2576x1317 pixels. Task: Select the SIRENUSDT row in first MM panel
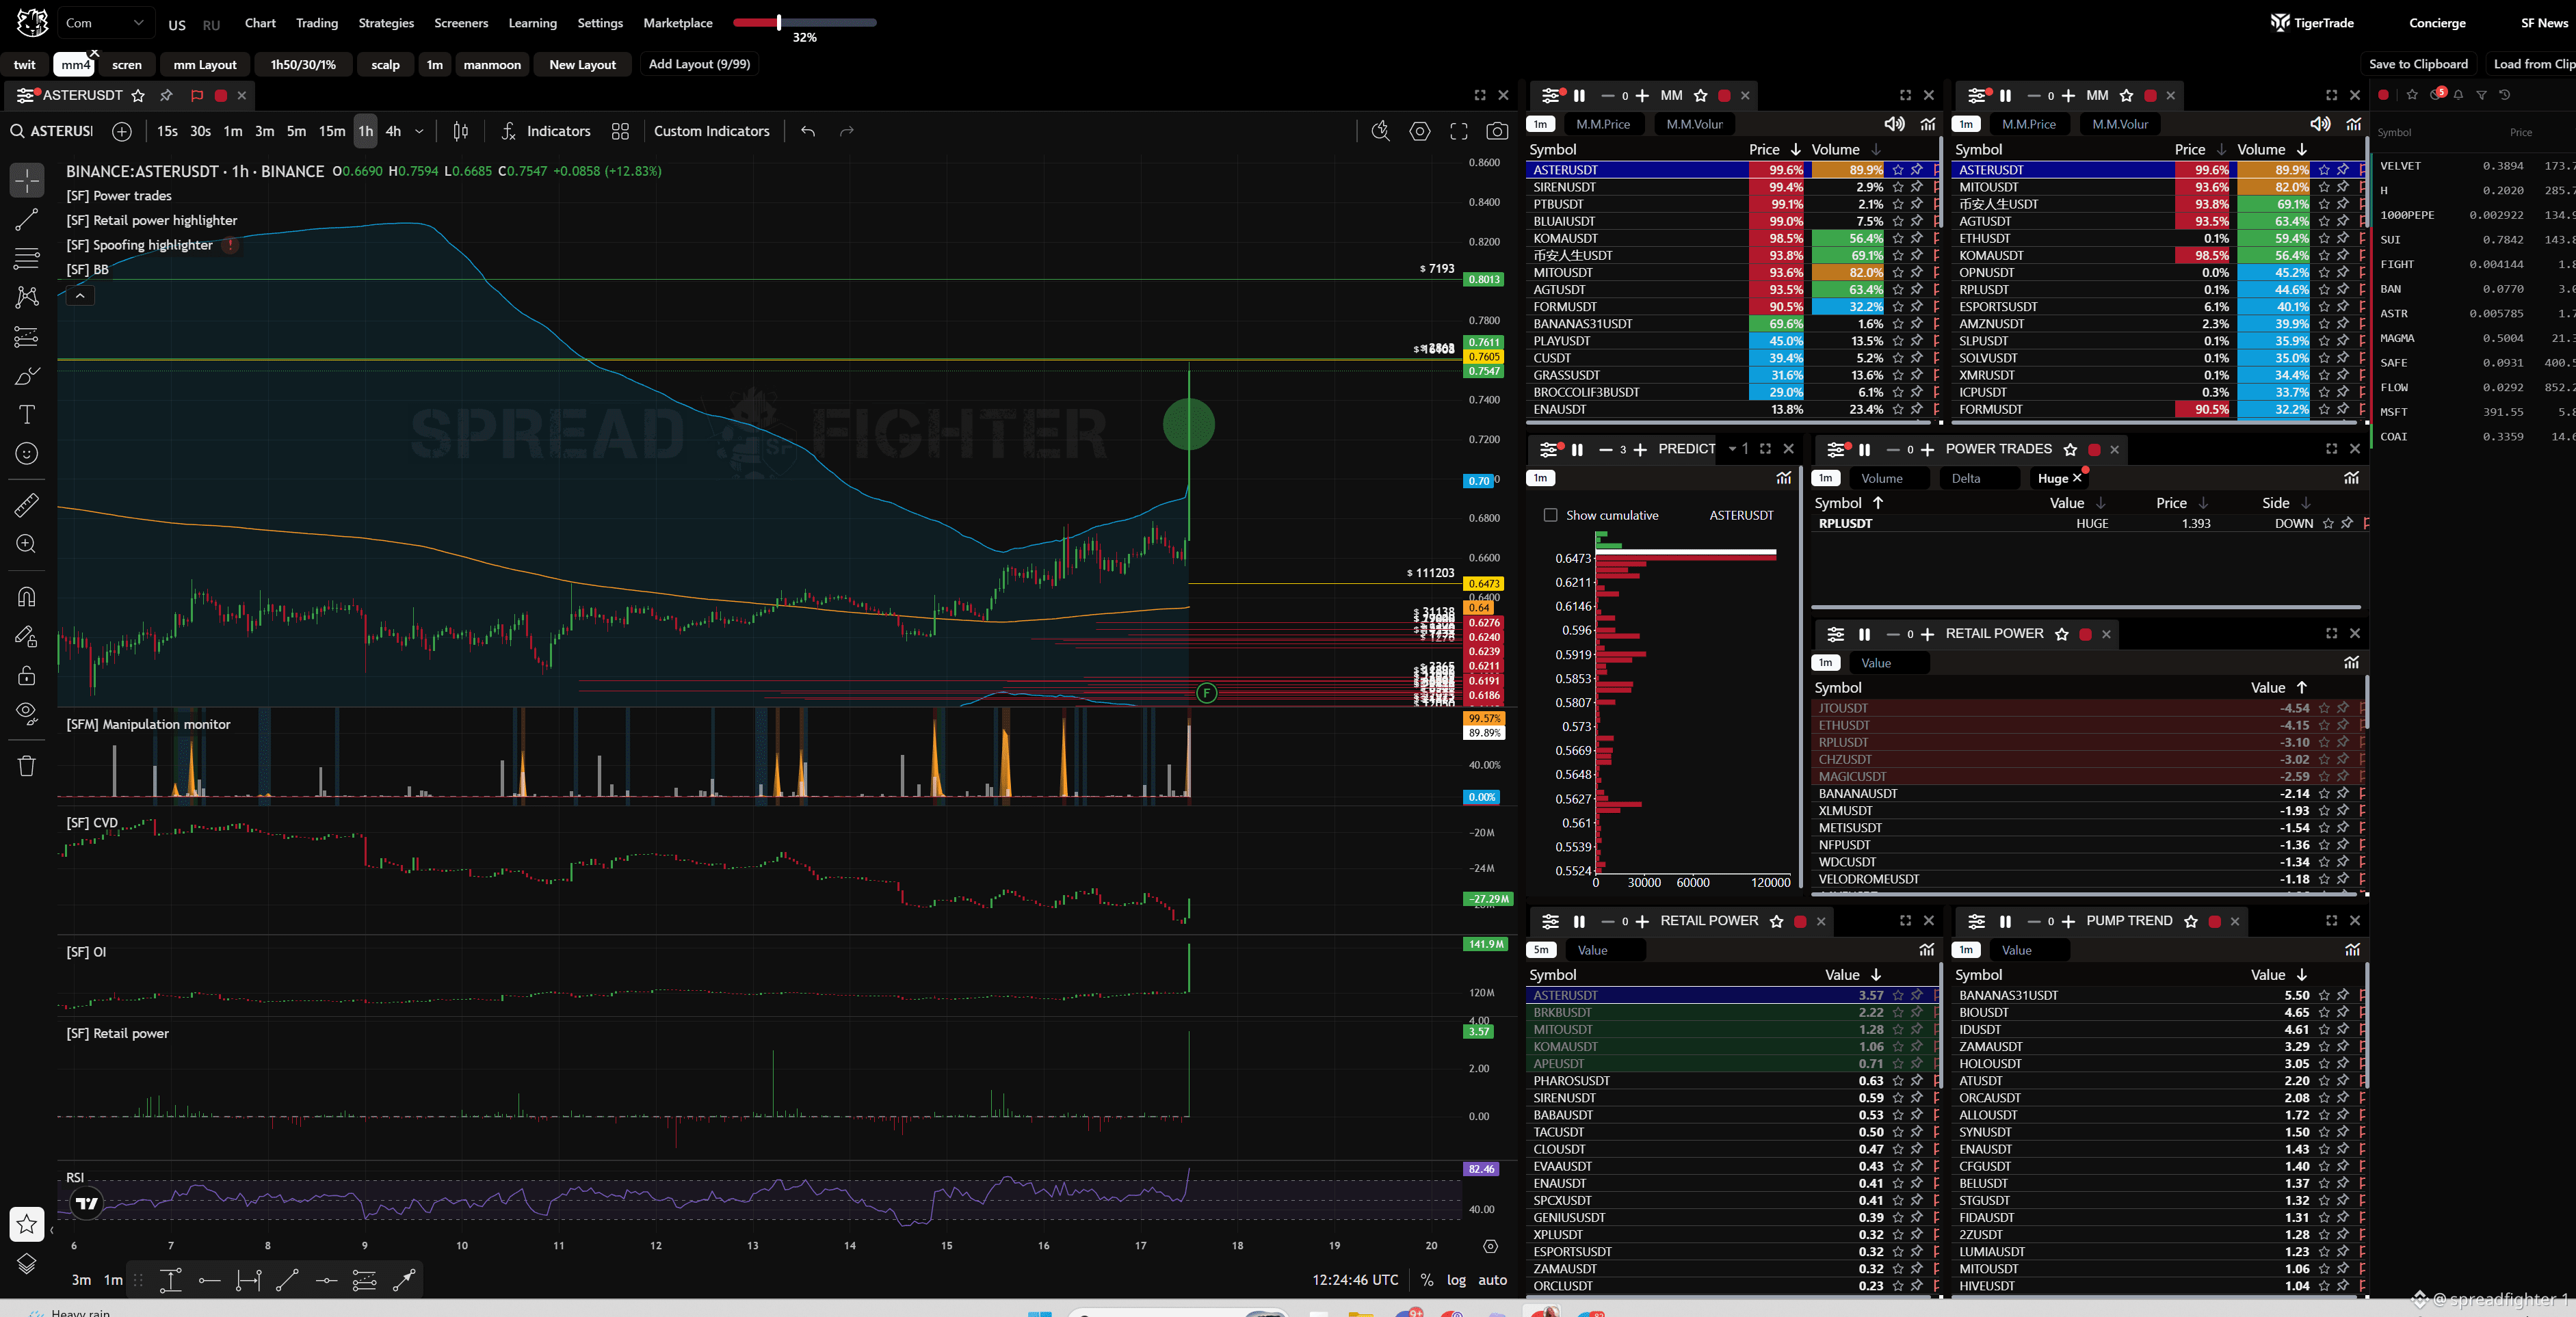click(x=1731, y=187)
